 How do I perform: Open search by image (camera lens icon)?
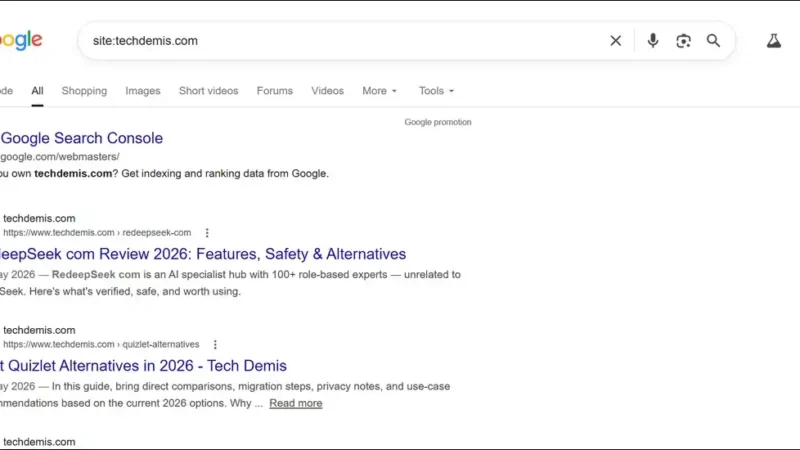(x=683, y=41)
